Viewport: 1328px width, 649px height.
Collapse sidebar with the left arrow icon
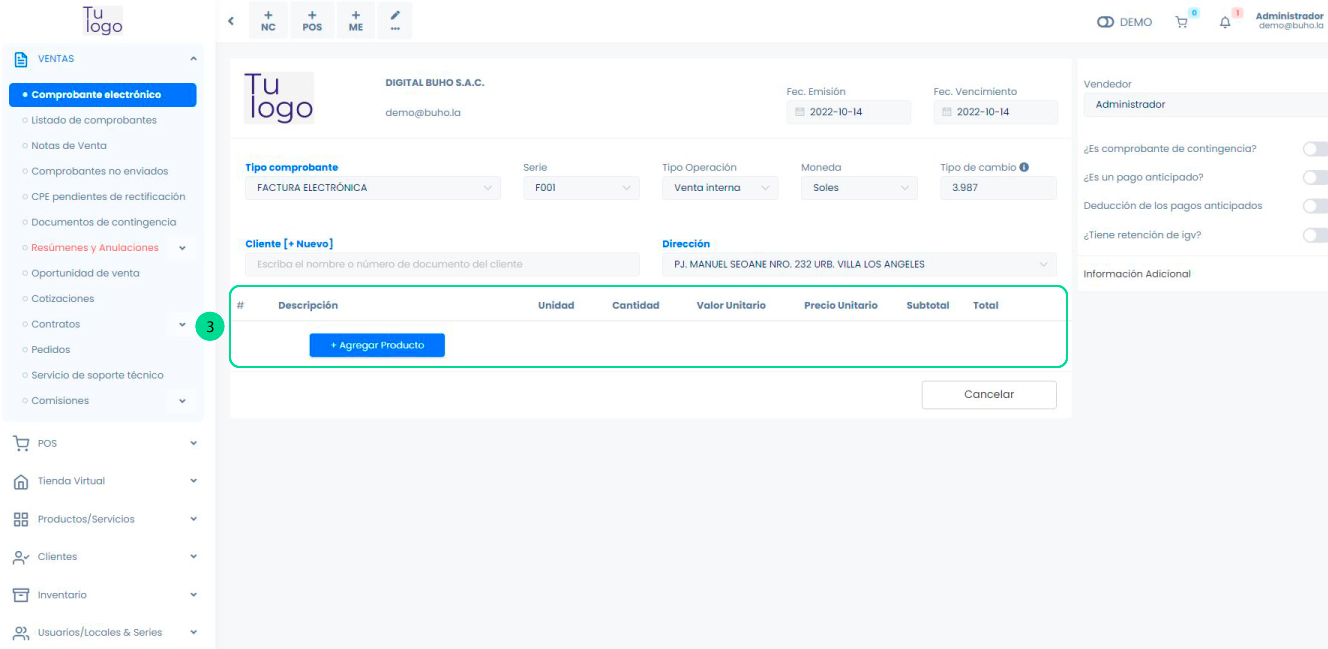pos(231,21)
